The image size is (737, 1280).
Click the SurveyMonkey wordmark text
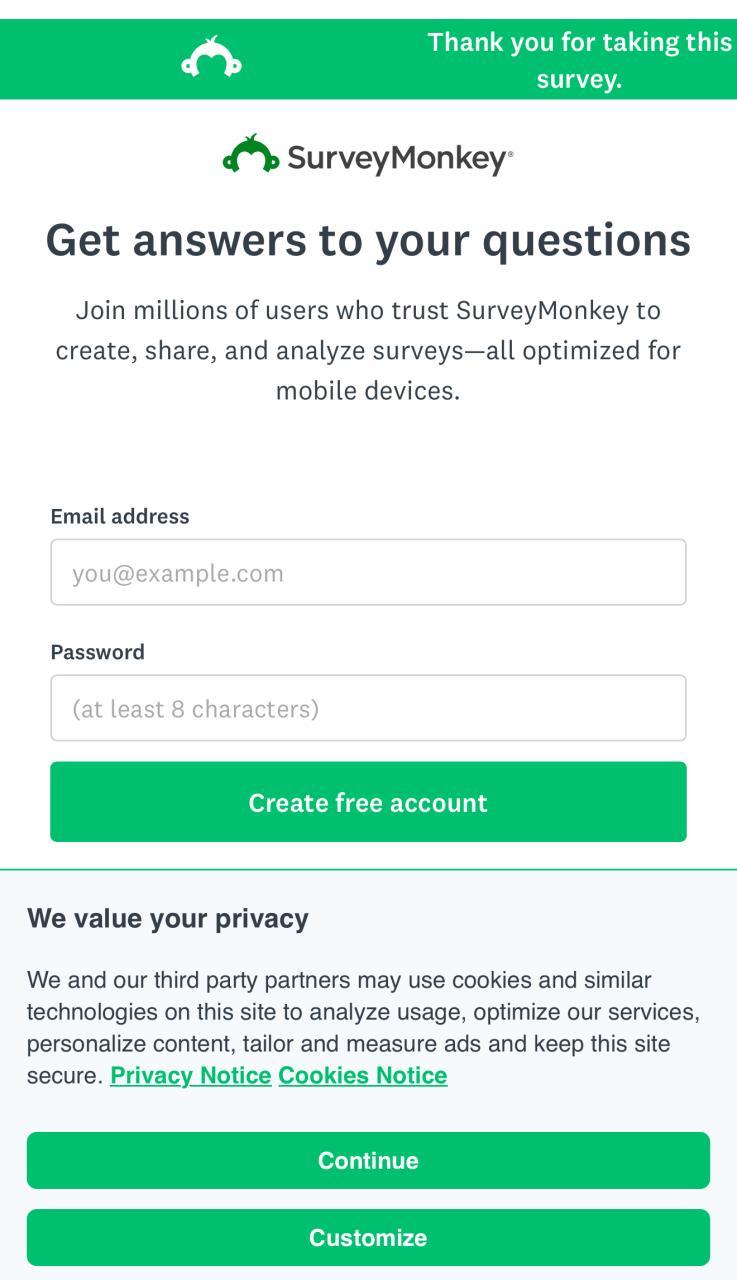396,158
